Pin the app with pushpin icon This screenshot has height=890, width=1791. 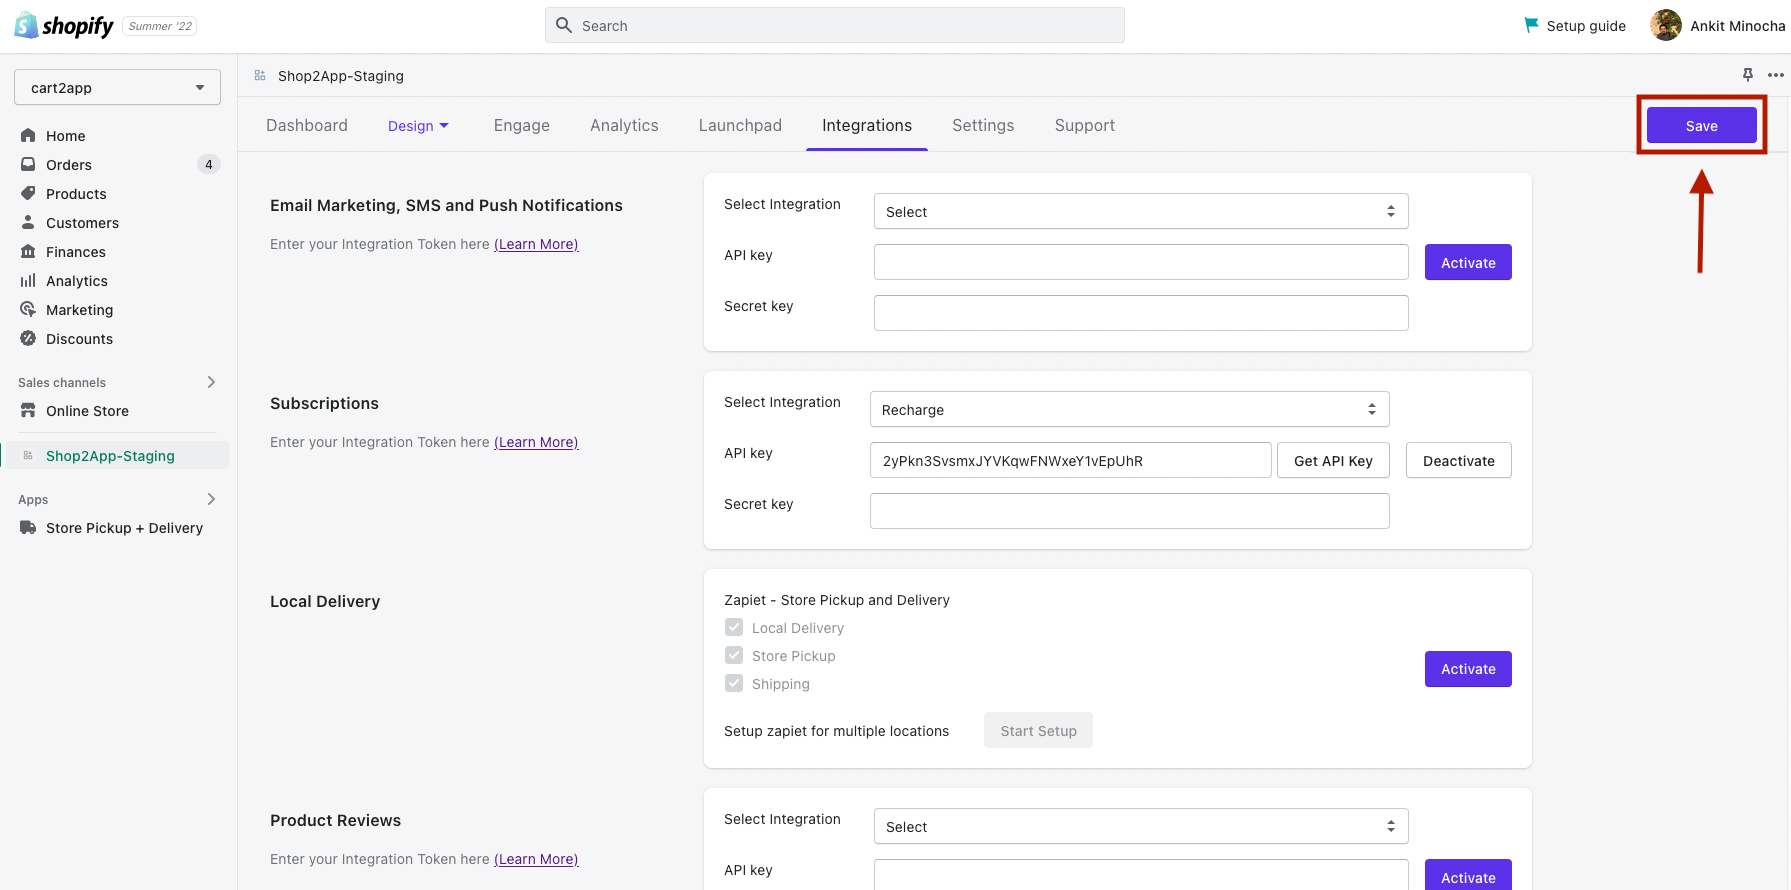1748,75
